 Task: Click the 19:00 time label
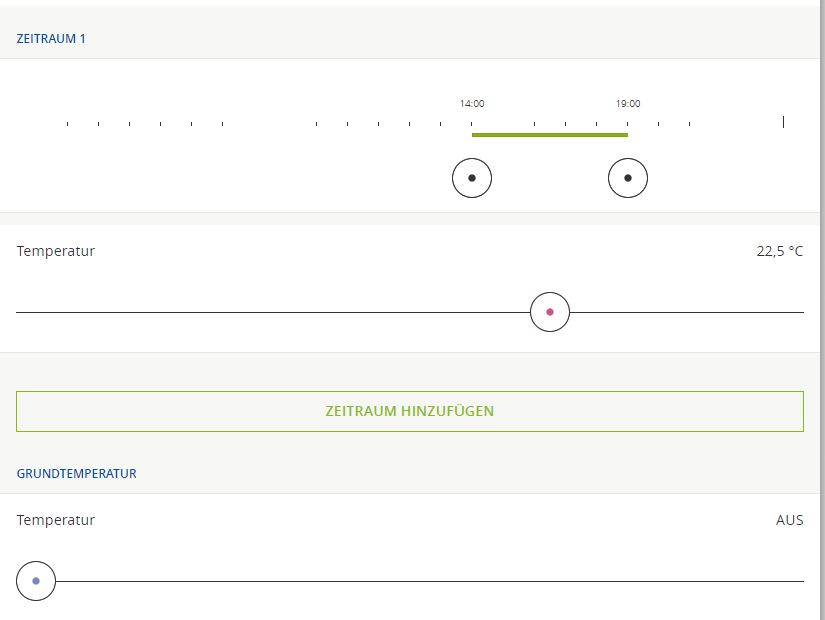coord(628,103)
